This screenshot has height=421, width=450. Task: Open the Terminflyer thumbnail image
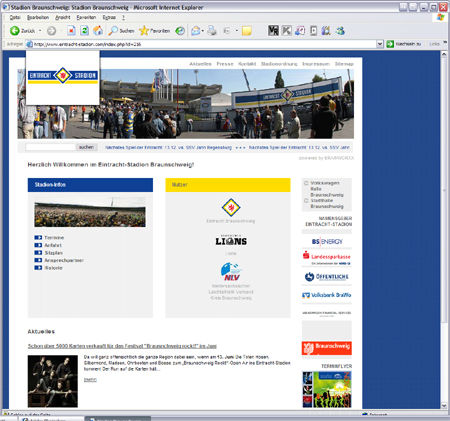click(x=327, y=389)
